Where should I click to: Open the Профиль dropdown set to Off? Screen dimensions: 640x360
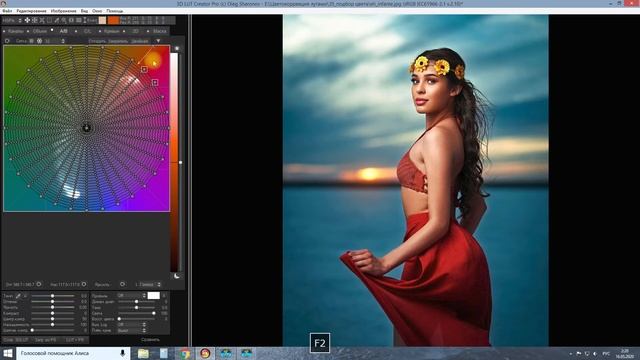[x=132, y=296]
